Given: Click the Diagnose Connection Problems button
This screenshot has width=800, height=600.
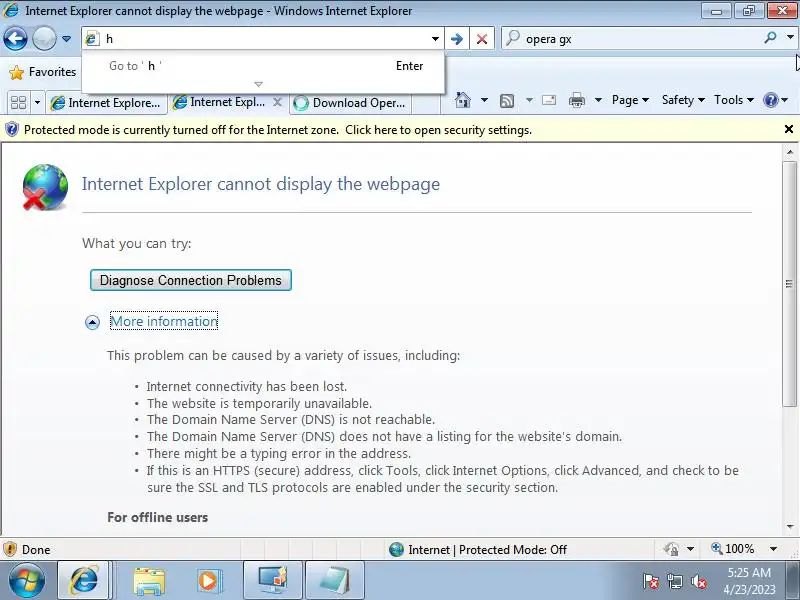Looking at the screenshot, I should click(x=191, y=280).
